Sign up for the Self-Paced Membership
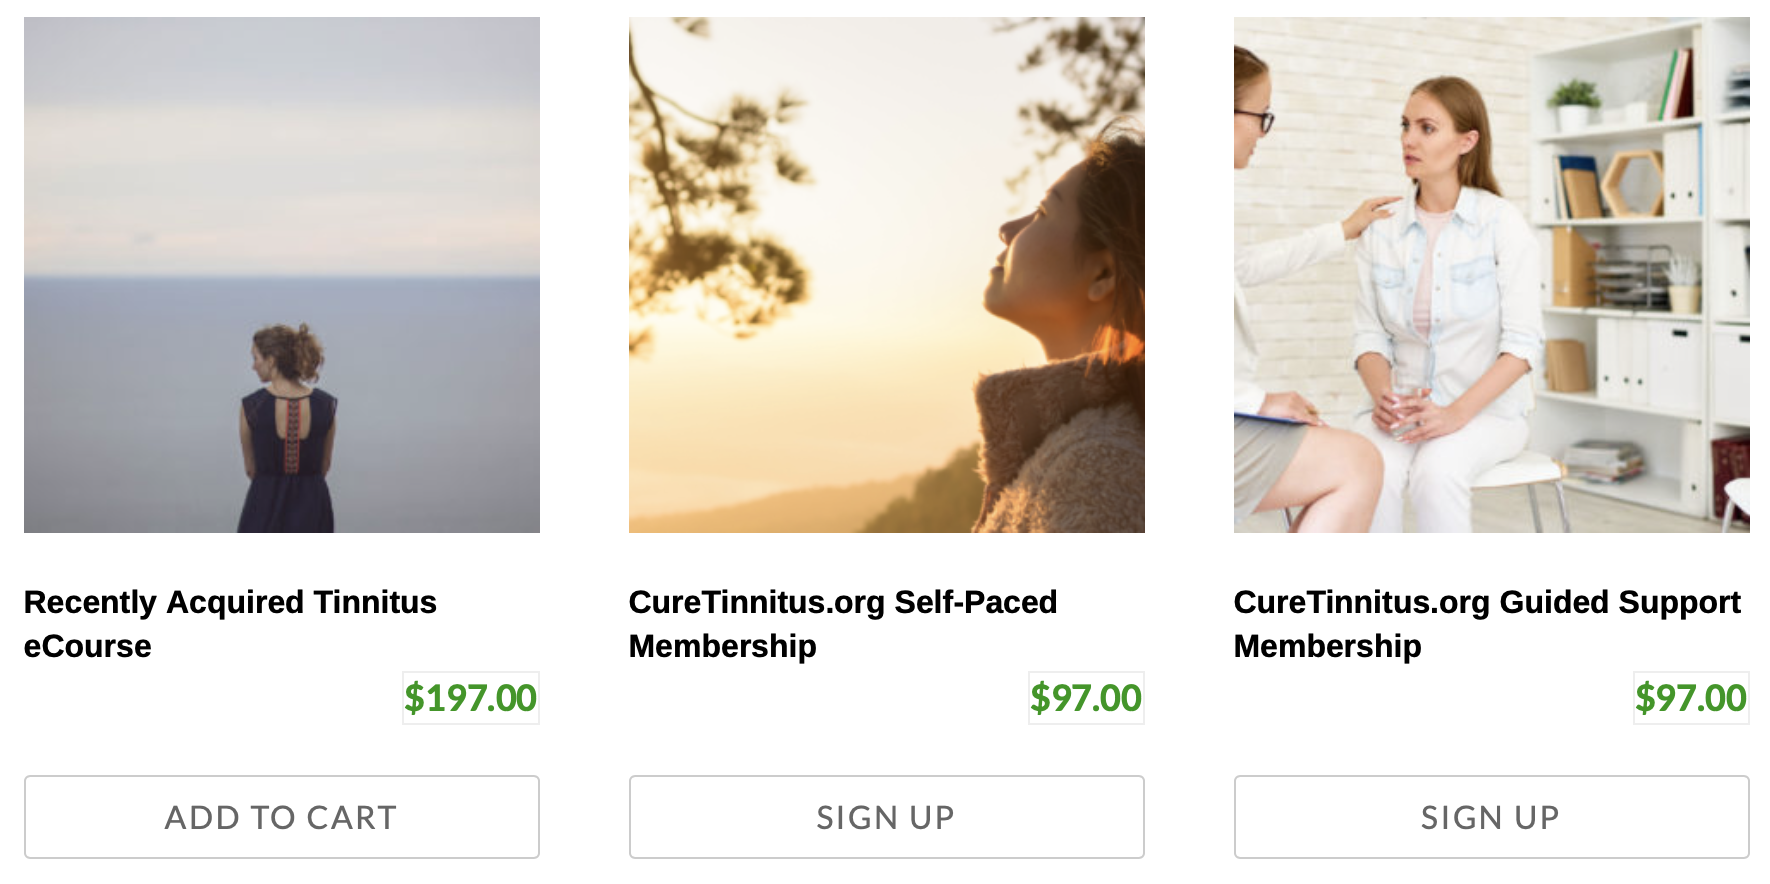1770x884 pixels. [886, 817]
